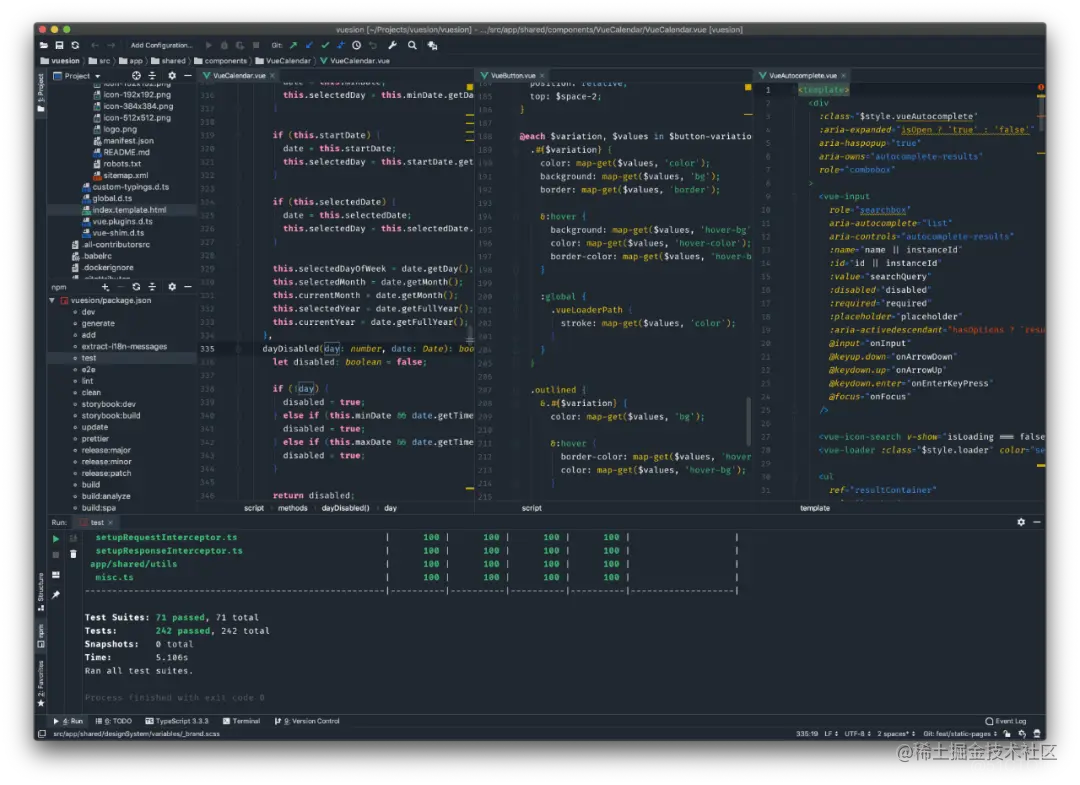Click the dayDisabled() breadcrumb in editor
Image resolution: width=1080 pixels, height=785 pixels.
pyautogui.click(x=345, y=509)
